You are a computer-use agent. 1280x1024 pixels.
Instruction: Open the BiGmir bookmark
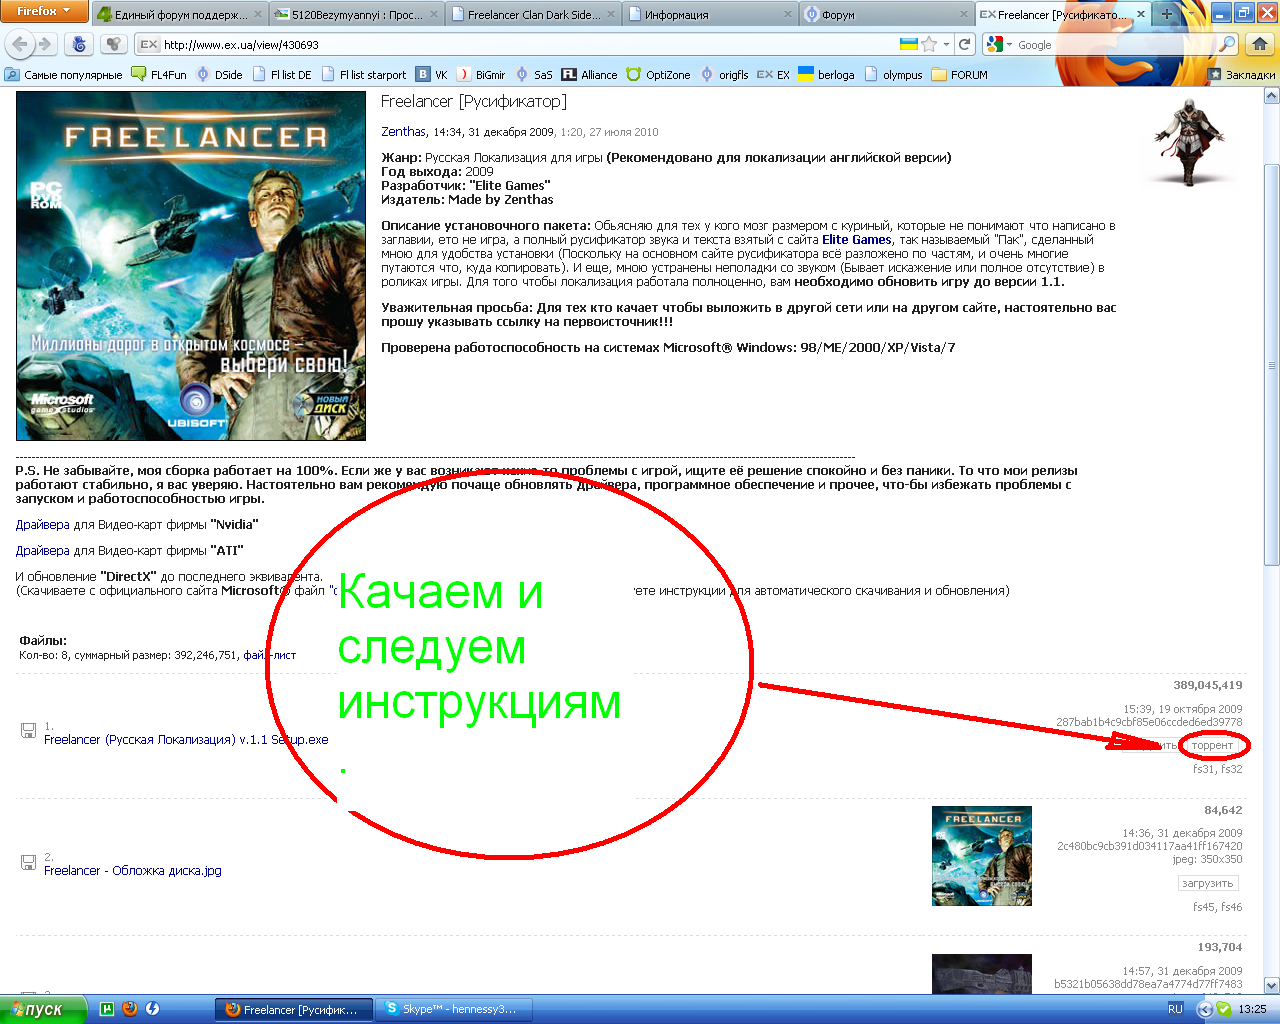click(481, 74)
